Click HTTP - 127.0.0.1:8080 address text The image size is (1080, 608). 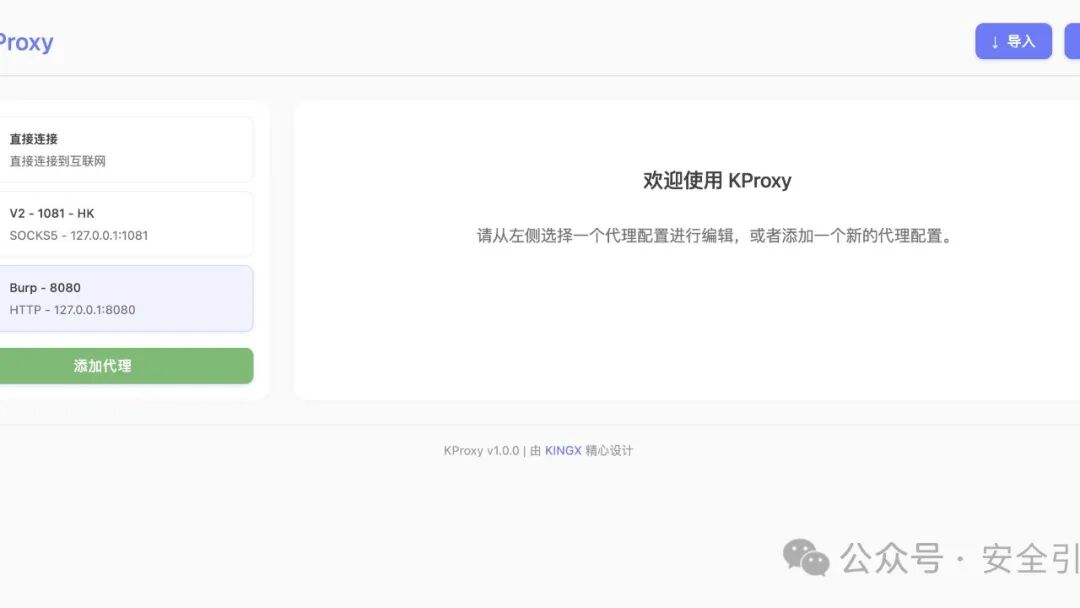[x=72, y=310]
